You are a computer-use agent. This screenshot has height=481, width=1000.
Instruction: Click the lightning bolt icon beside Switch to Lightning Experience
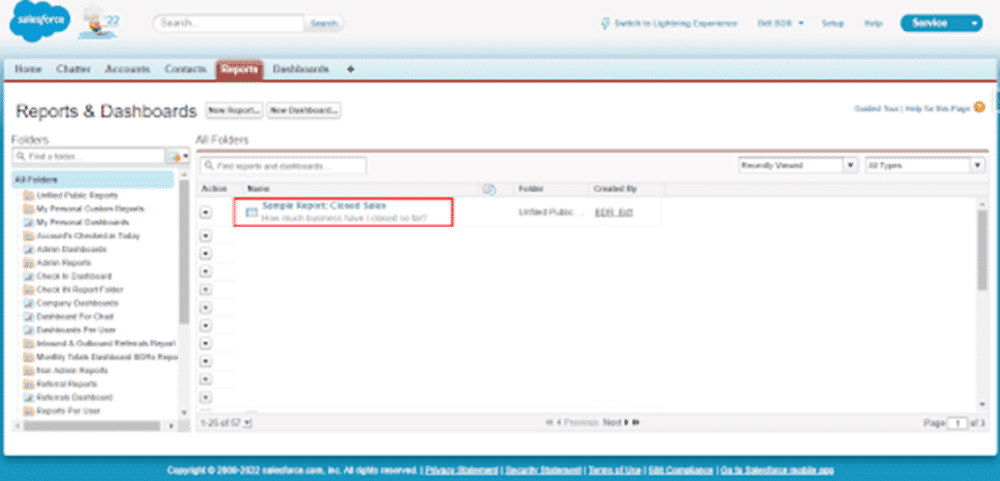point(606,23)
